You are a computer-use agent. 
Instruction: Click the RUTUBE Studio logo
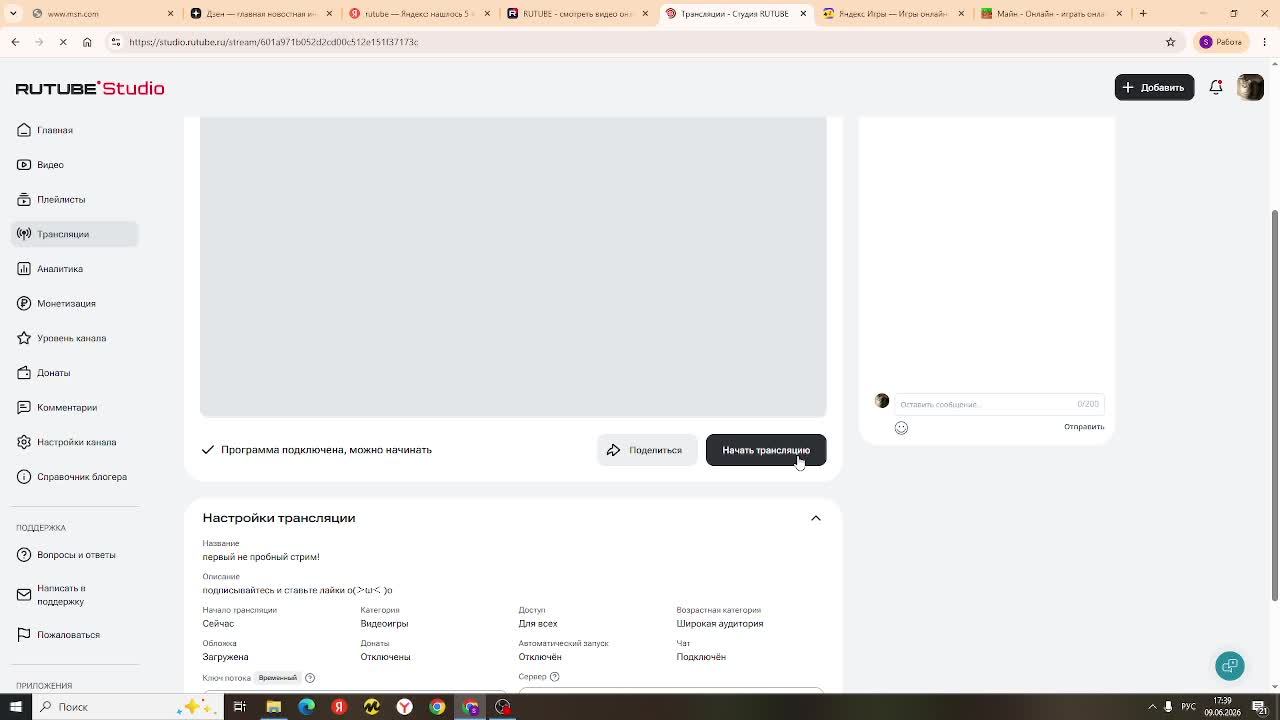90,88
